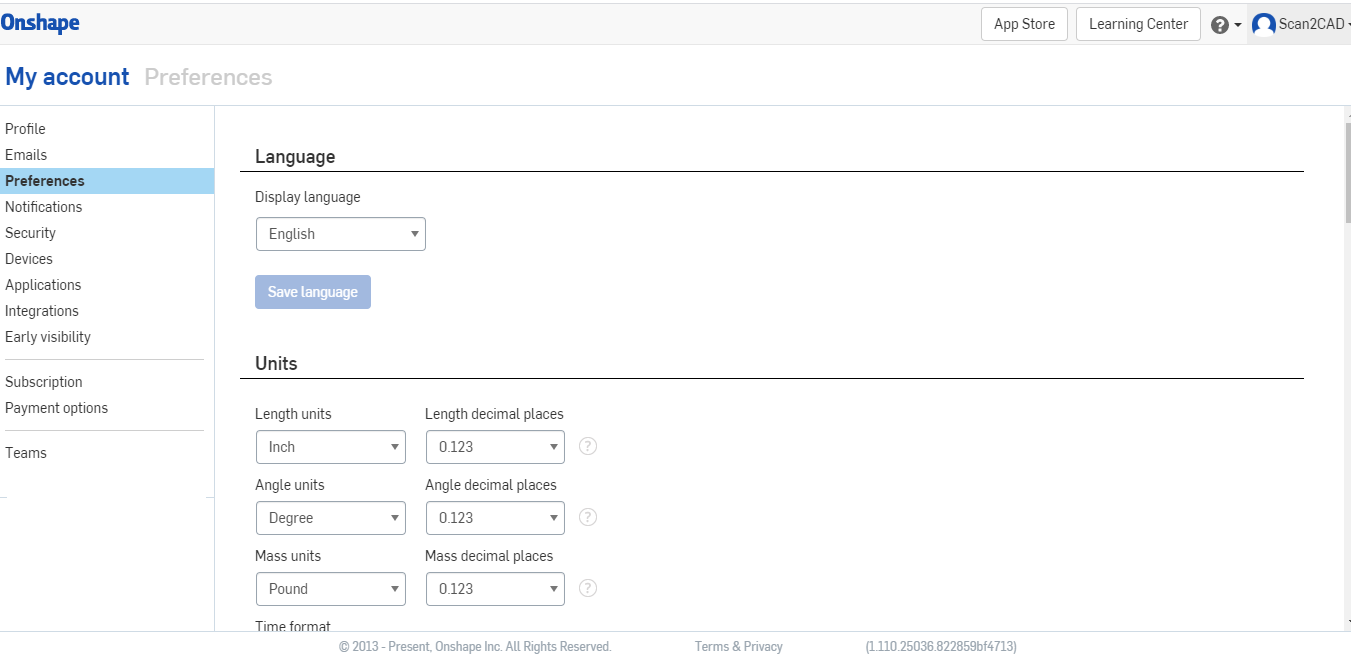Switch to the Notifications section
The width and height of the screenshot is (1351, 661).
click(43, 206)
